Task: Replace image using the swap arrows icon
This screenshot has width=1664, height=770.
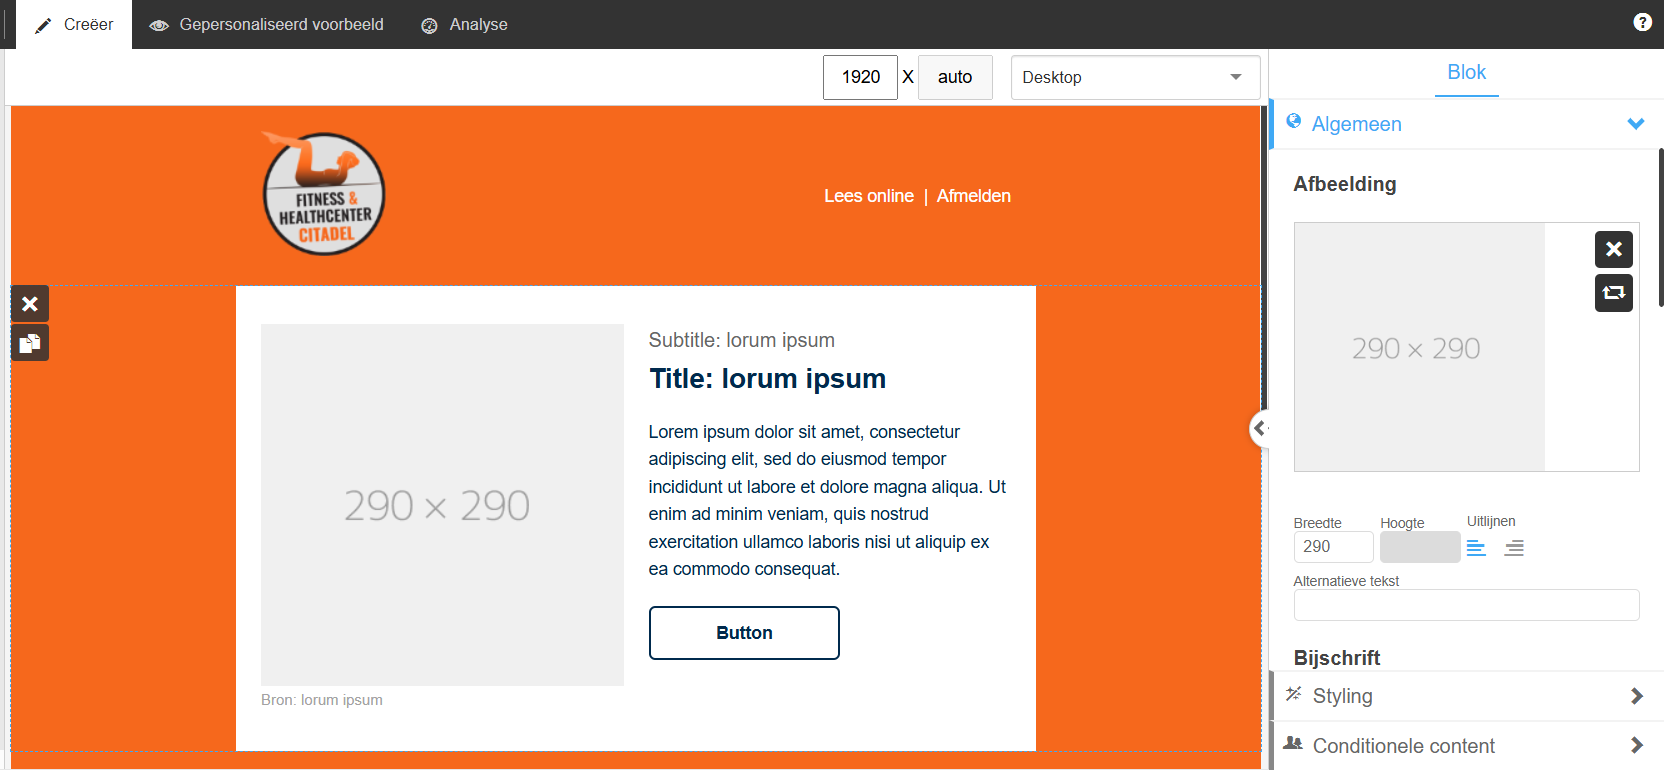Action: pyautogui.click(x=1613, y=293)
